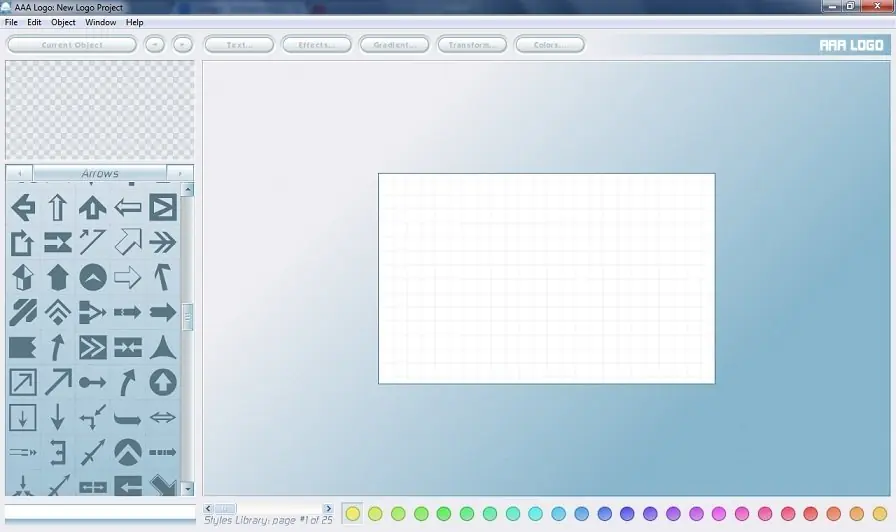896x532 pixels.
Task: Go to next Styles Library page
Action: [328, 508]
